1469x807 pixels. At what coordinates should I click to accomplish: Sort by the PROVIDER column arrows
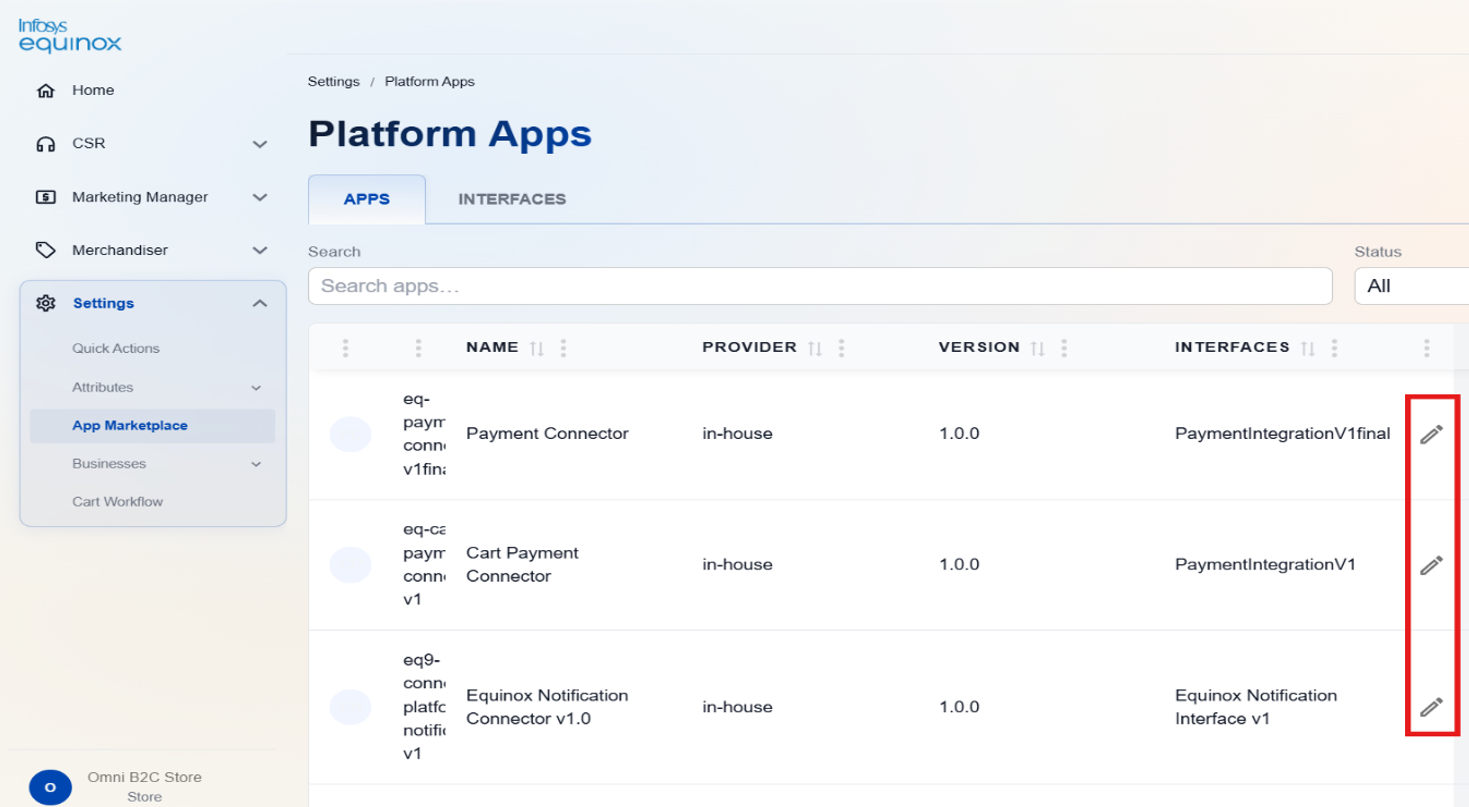click(x=815, y=348)
